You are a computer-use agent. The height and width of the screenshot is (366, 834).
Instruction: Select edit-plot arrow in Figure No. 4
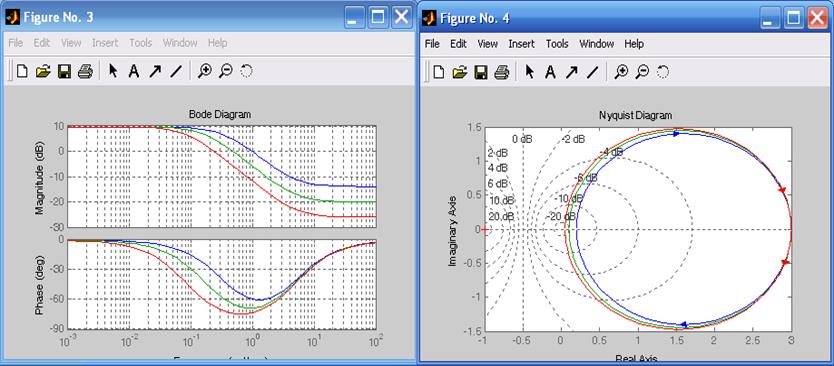click(529, 72)
